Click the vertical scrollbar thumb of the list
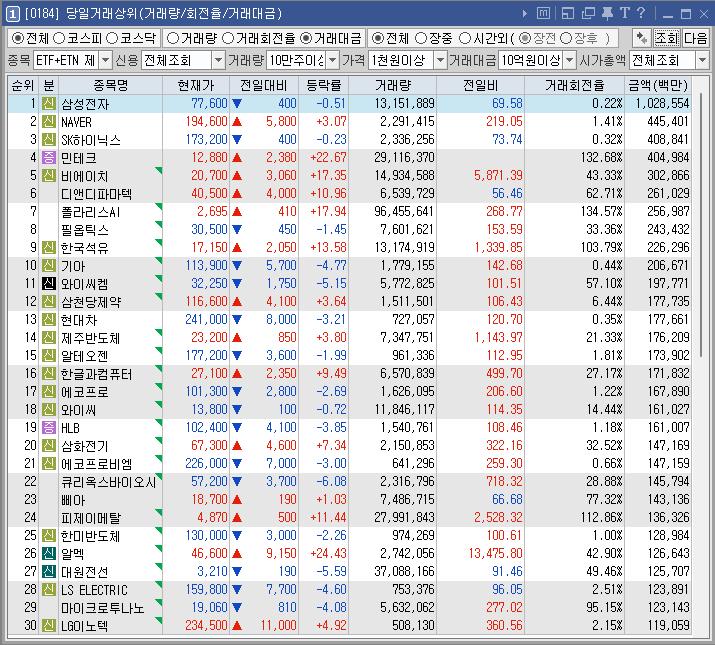This screenshot has width=715, height=645. click(702, 224)
